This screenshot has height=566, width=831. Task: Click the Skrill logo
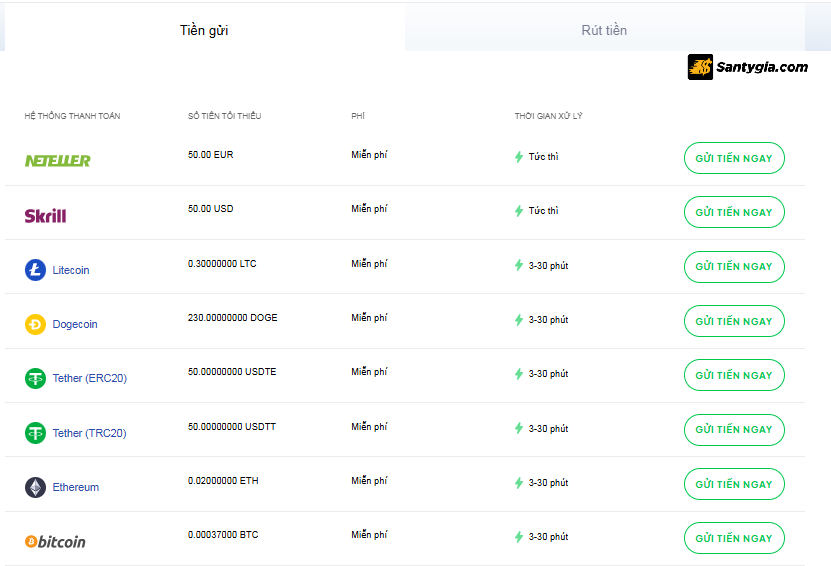point(46,216)
